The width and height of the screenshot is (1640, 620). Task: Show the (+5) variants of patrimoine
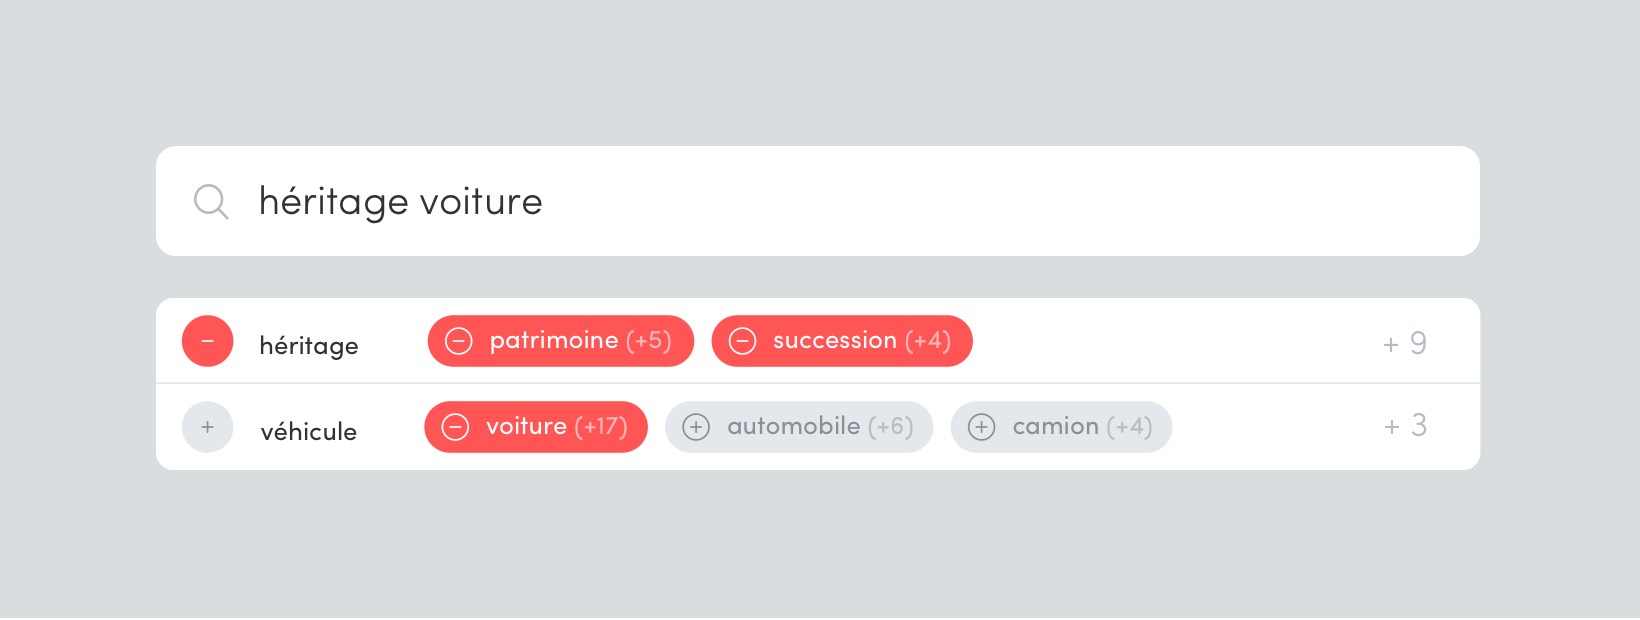point(648,341)
